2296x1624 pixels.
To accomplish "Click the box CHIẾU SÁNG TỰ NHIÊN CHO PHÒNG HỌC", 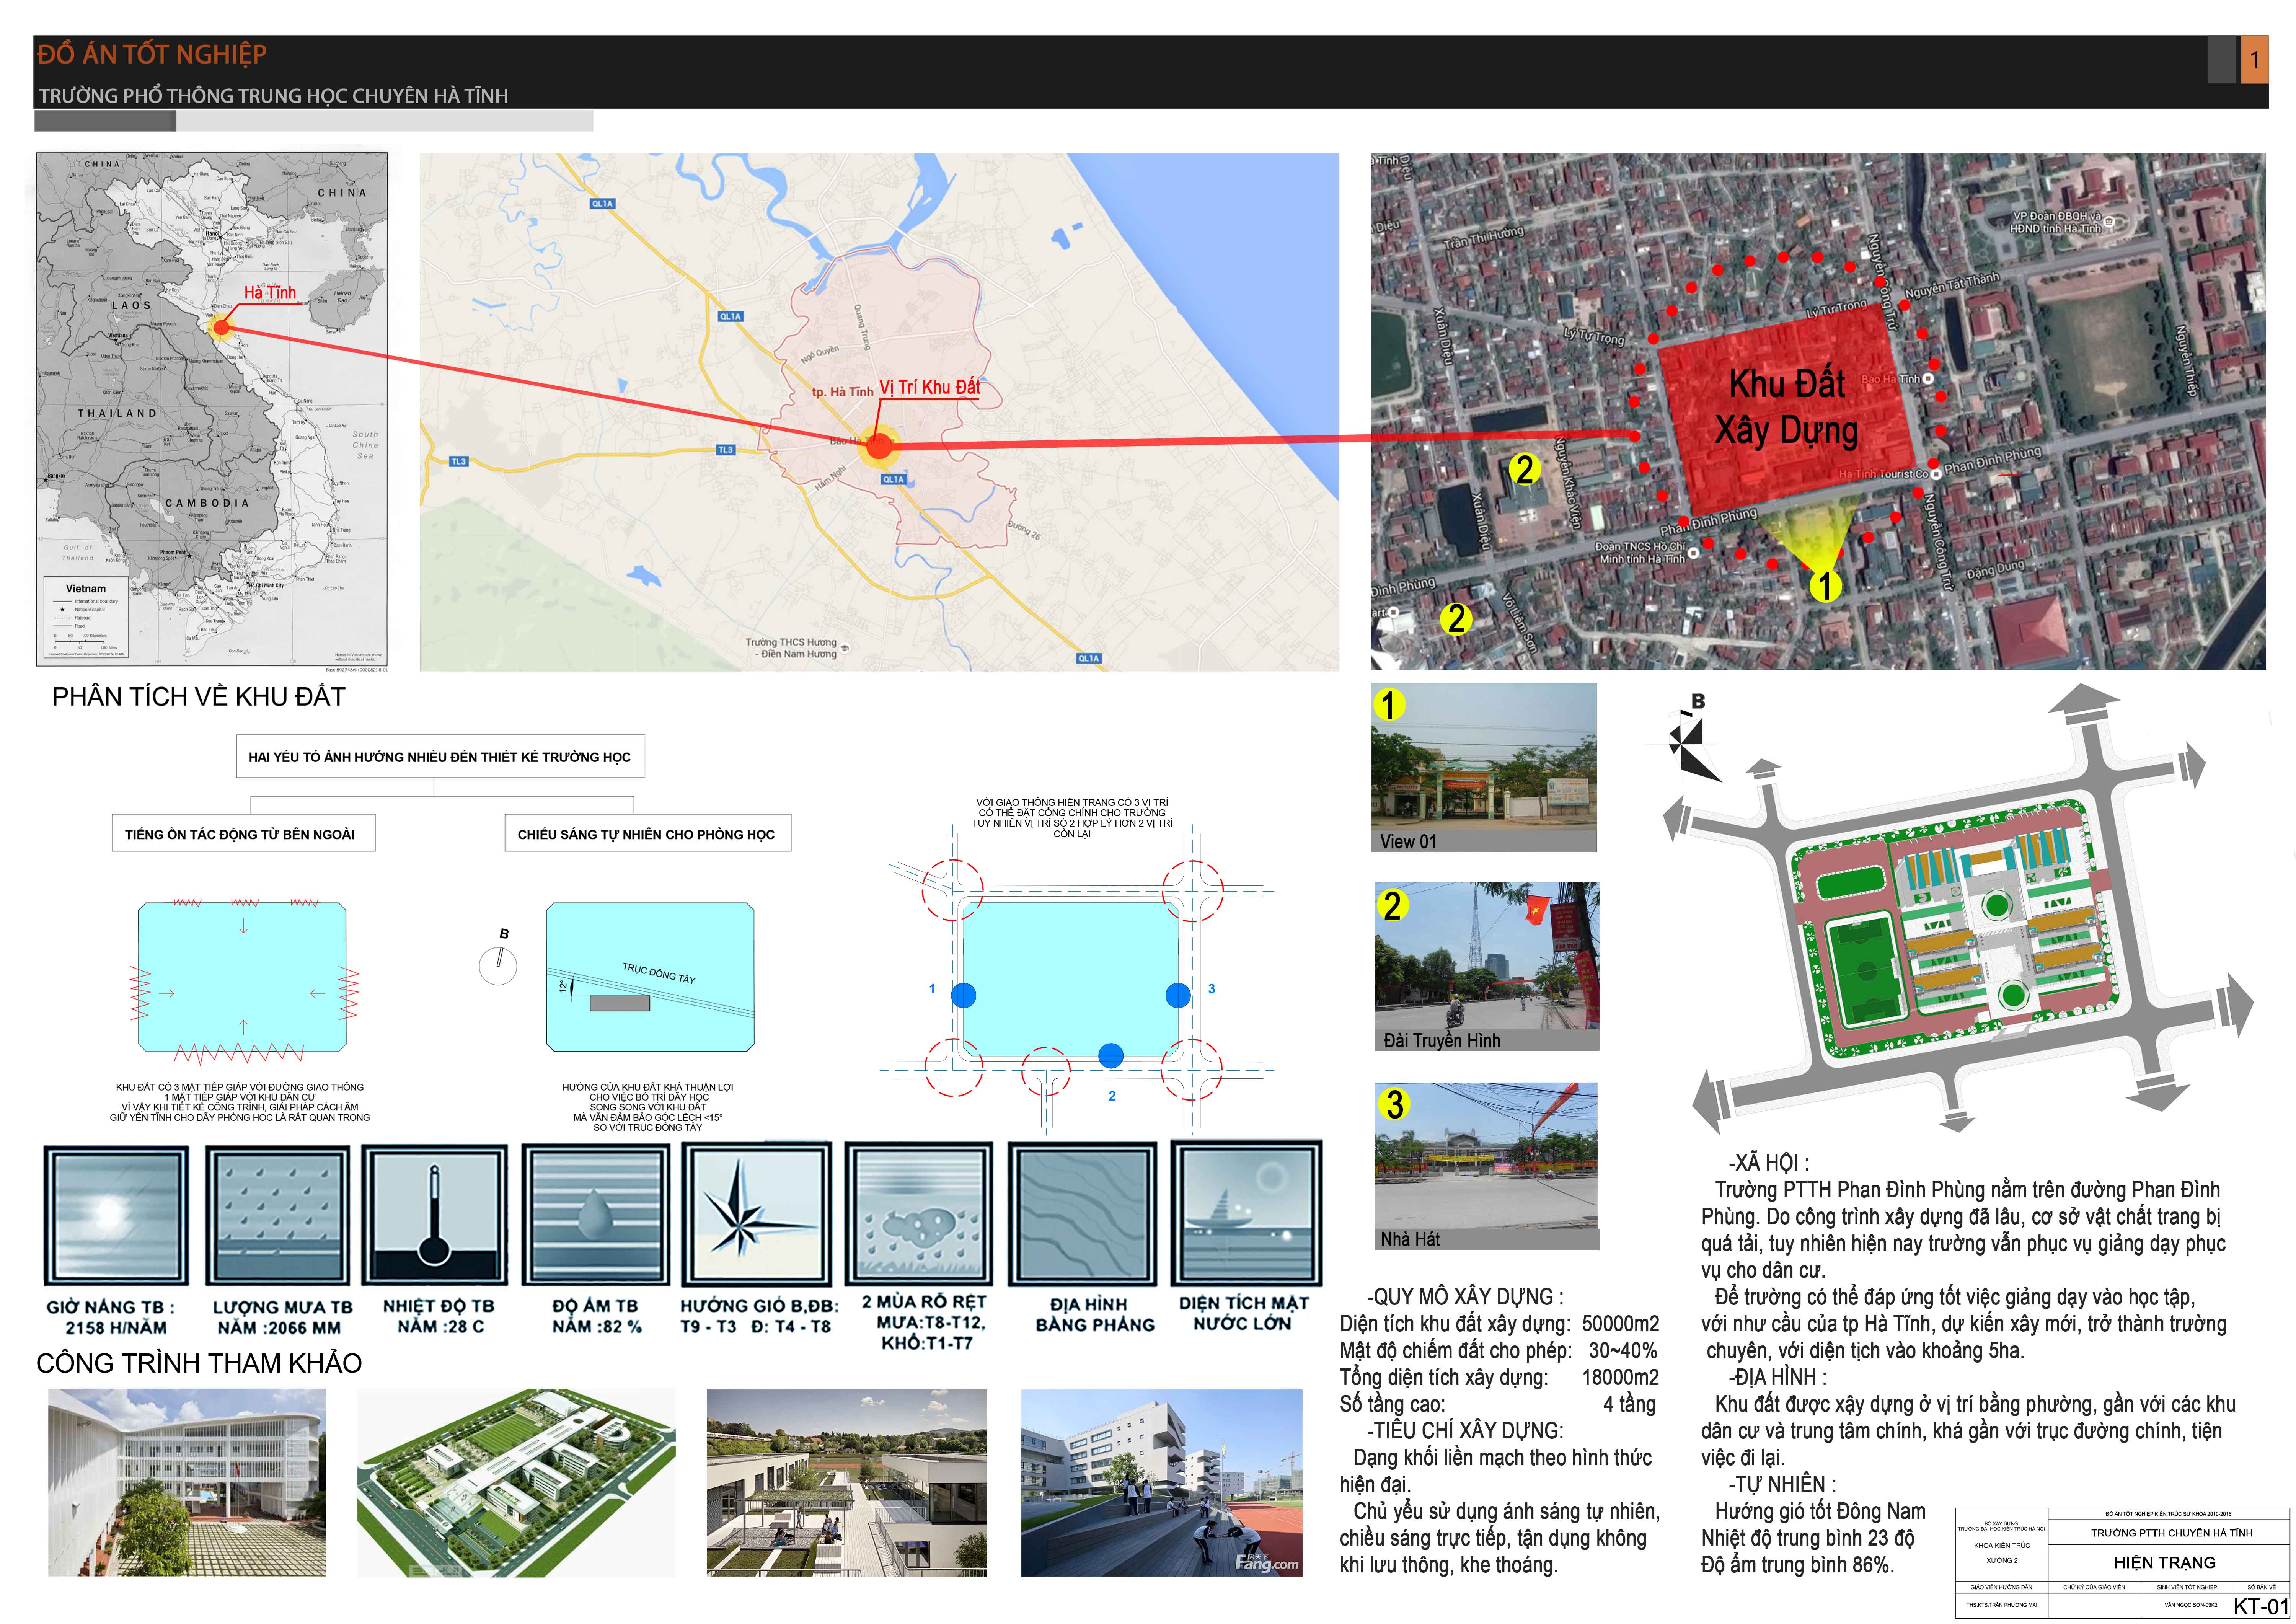I will [647, 833].
